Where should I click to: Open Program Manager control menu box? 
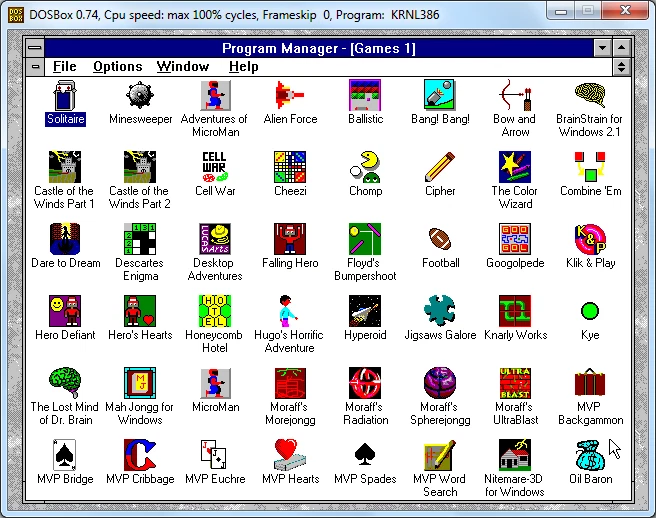click(x=35, y=48)
